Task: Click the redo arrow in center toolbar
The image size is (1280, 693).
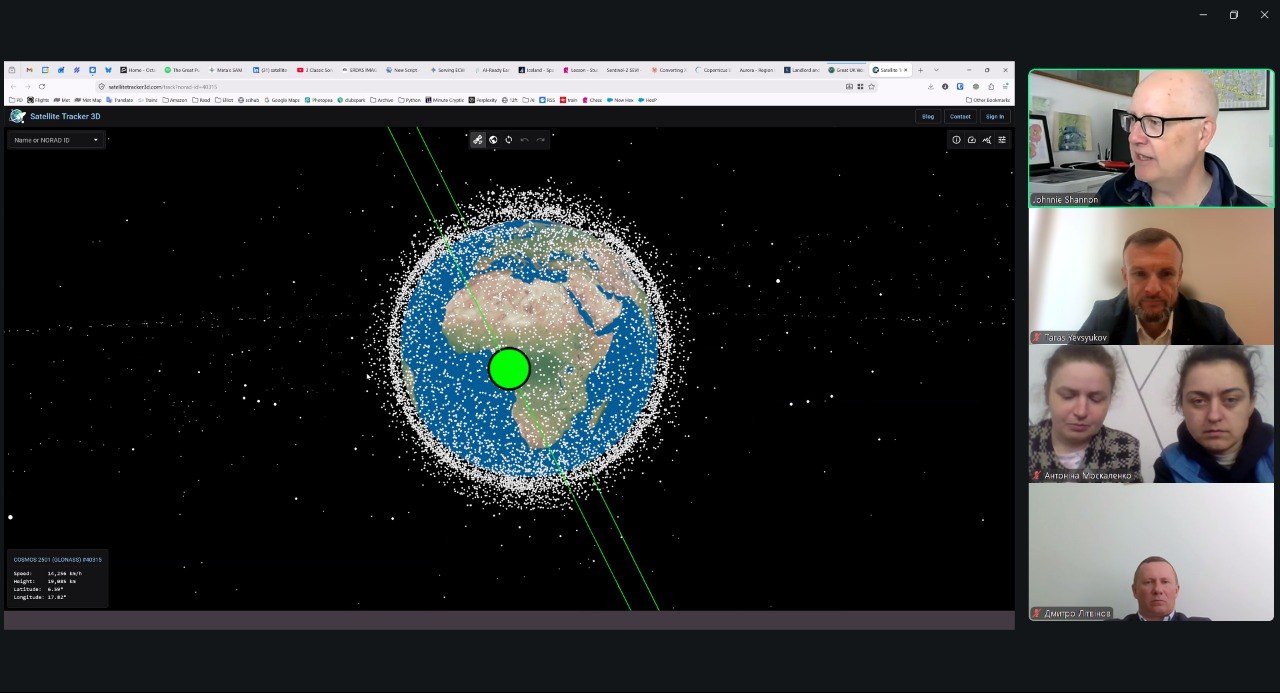Action: pos(540,140)
